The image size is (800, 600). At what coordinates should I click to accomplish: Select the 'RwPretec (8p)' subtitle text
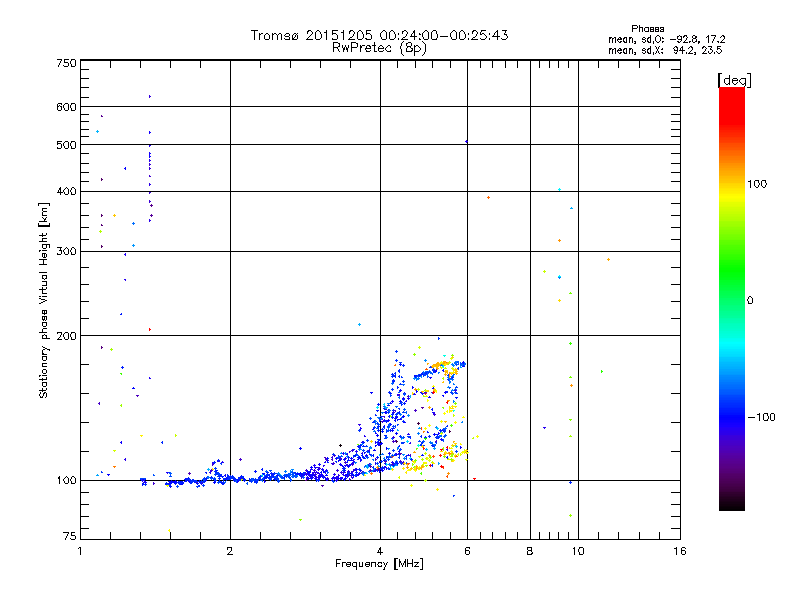coord(379,48)
